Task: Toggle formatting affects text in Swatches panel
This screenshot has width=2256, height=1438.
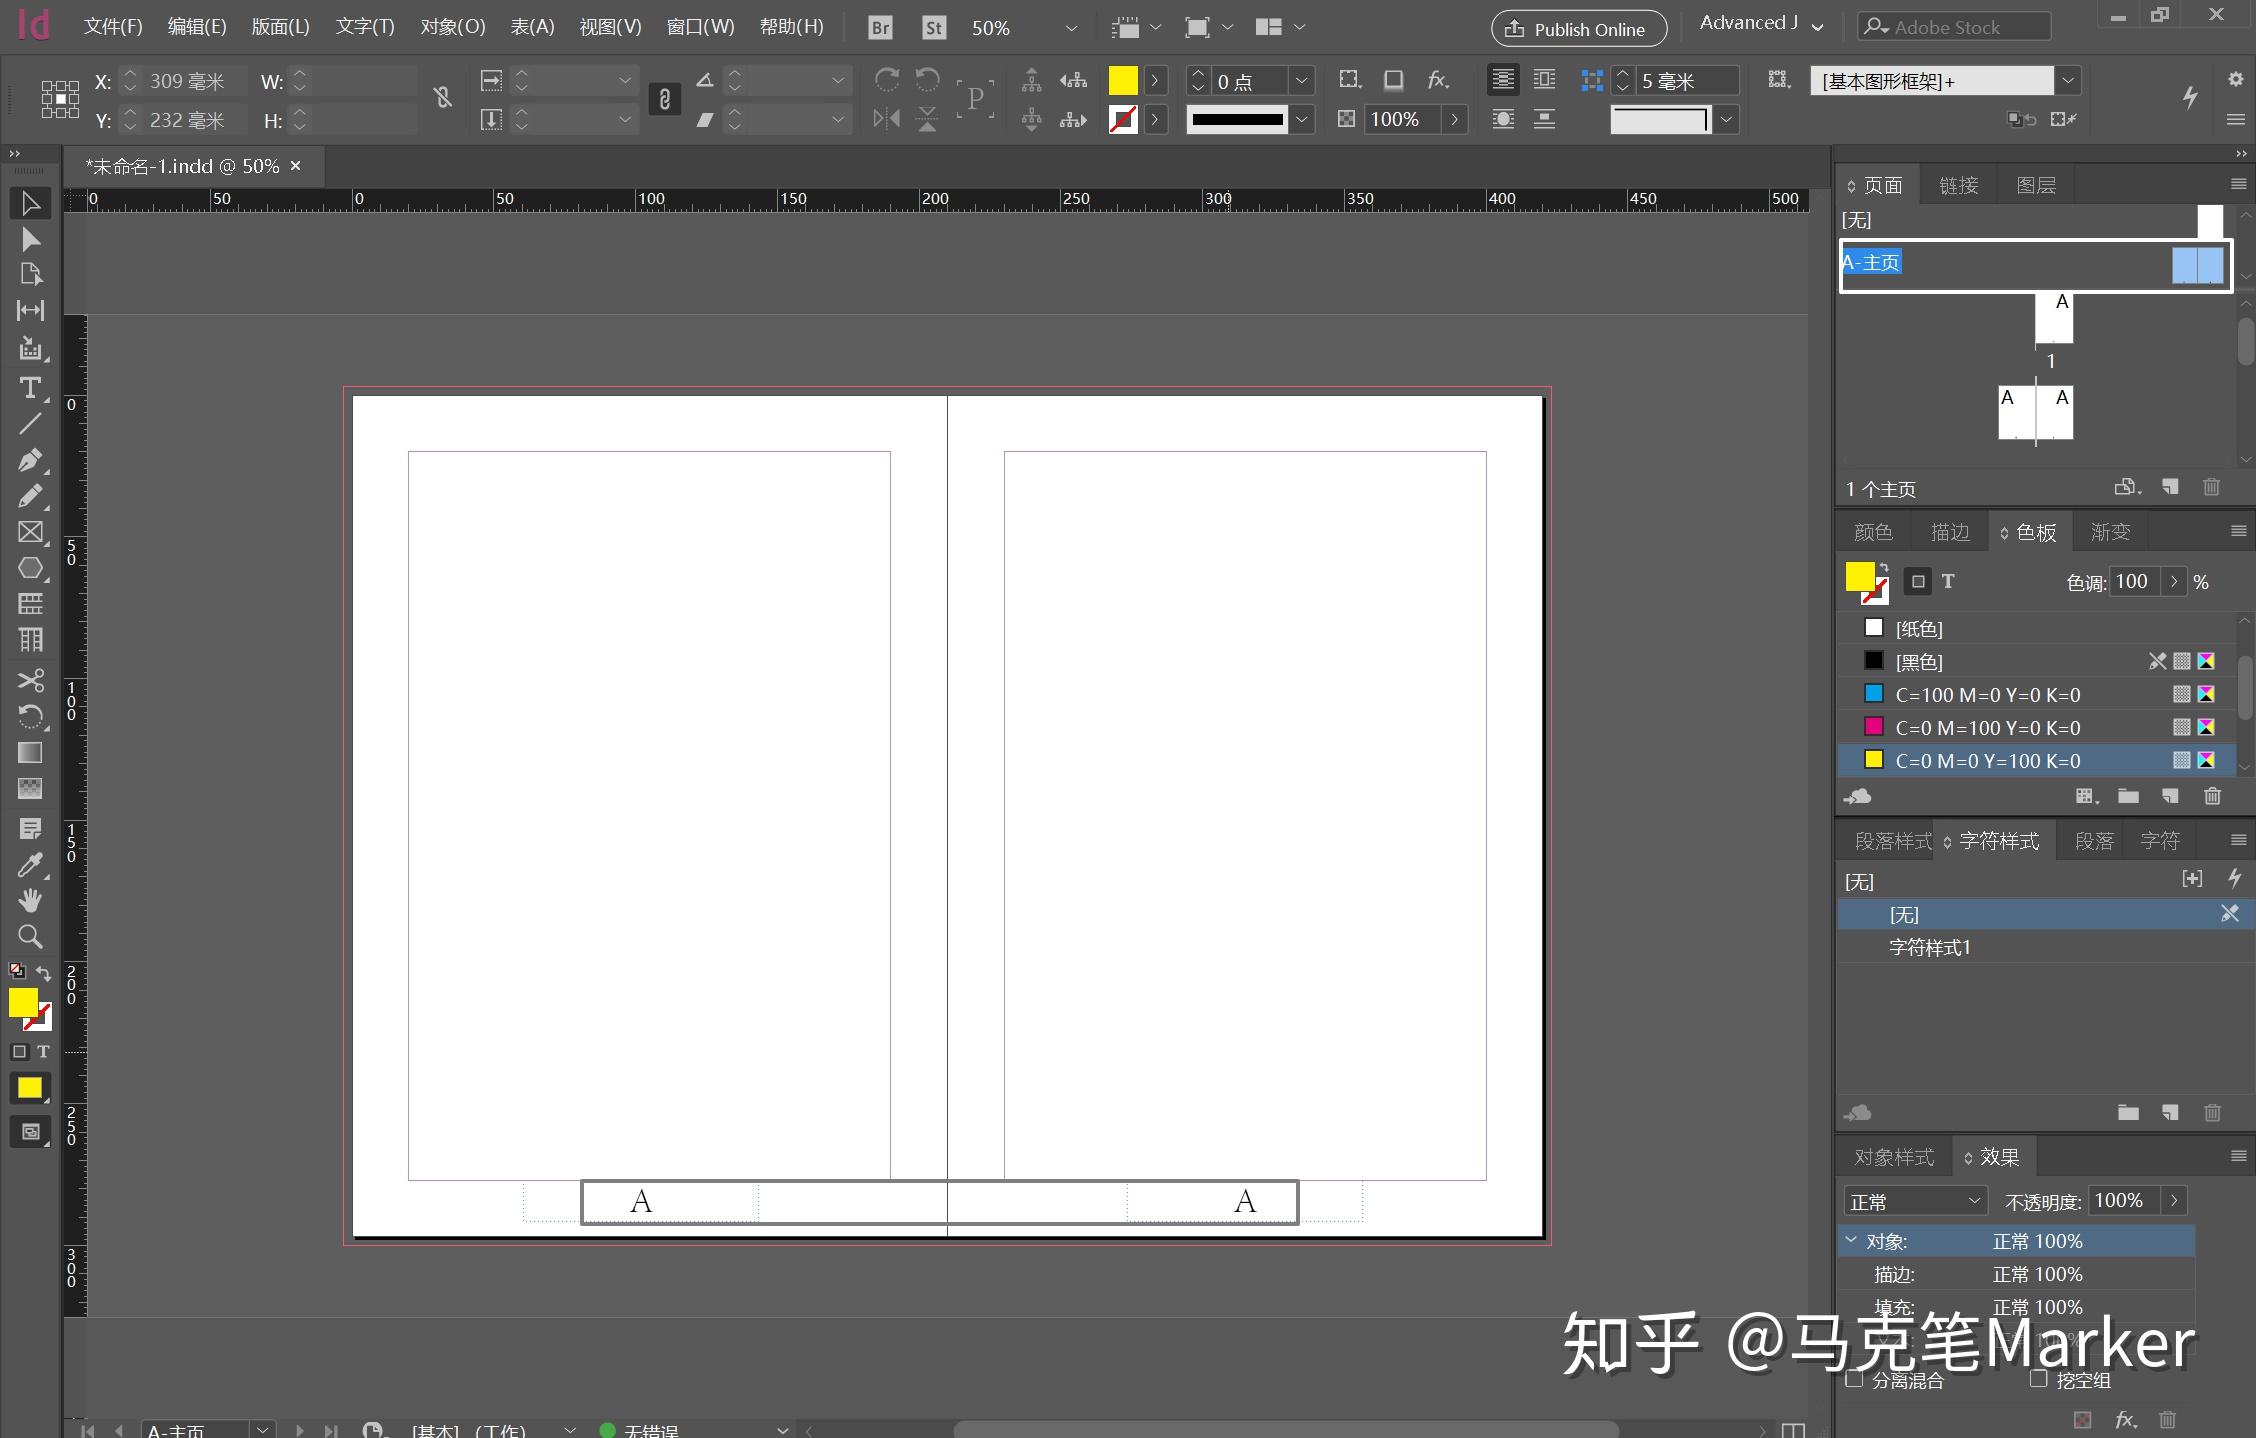Action: [1946, 581]
